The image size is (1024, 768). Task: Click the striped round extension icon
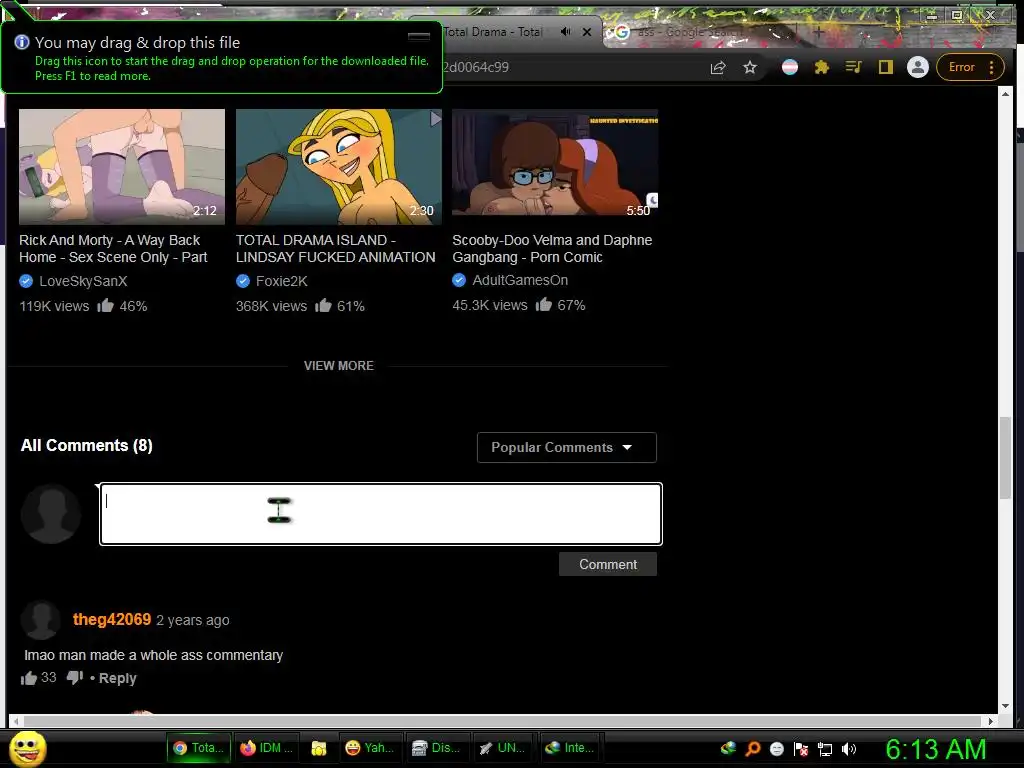pos(790,67)
